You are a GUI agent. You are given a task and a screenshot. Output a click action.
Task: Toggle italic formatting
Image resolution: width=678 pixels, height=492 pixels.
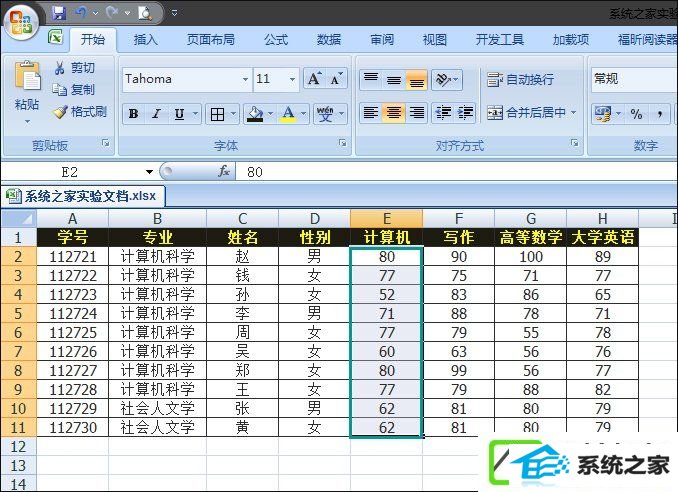pos(156,114)
